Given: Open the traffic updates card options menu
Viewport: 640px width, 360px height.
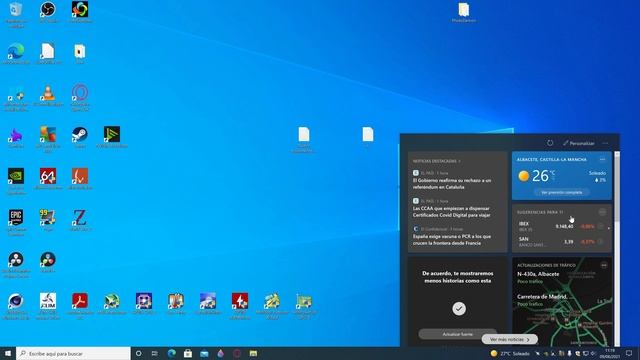Looking at the screenshot, I should pos(604,265).
